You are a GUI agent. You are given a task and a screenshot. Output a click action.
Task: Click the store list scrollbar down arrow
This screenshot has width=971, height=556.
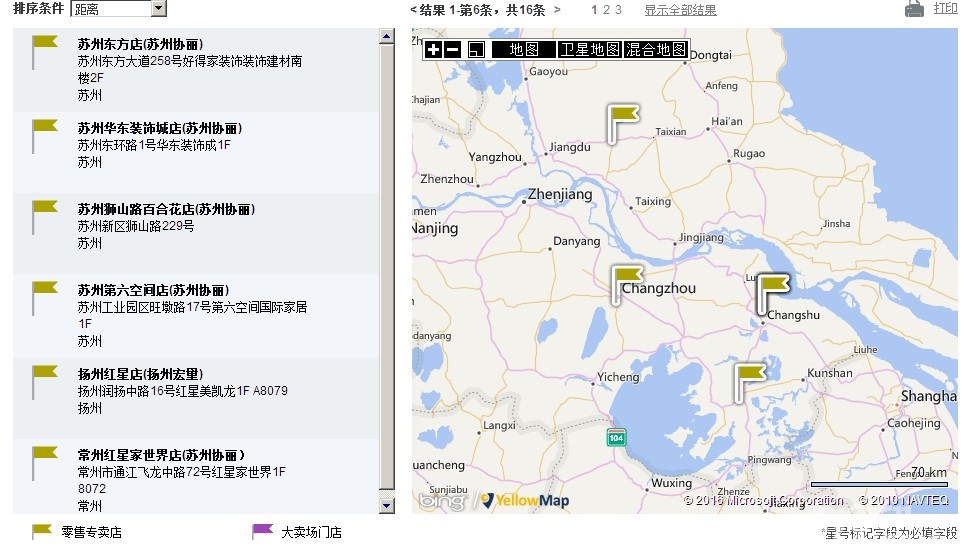pos(387,506)
